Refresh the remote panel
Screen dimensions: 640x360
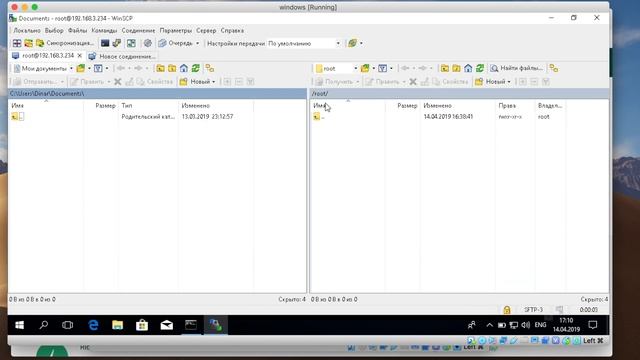pos(480,68)
